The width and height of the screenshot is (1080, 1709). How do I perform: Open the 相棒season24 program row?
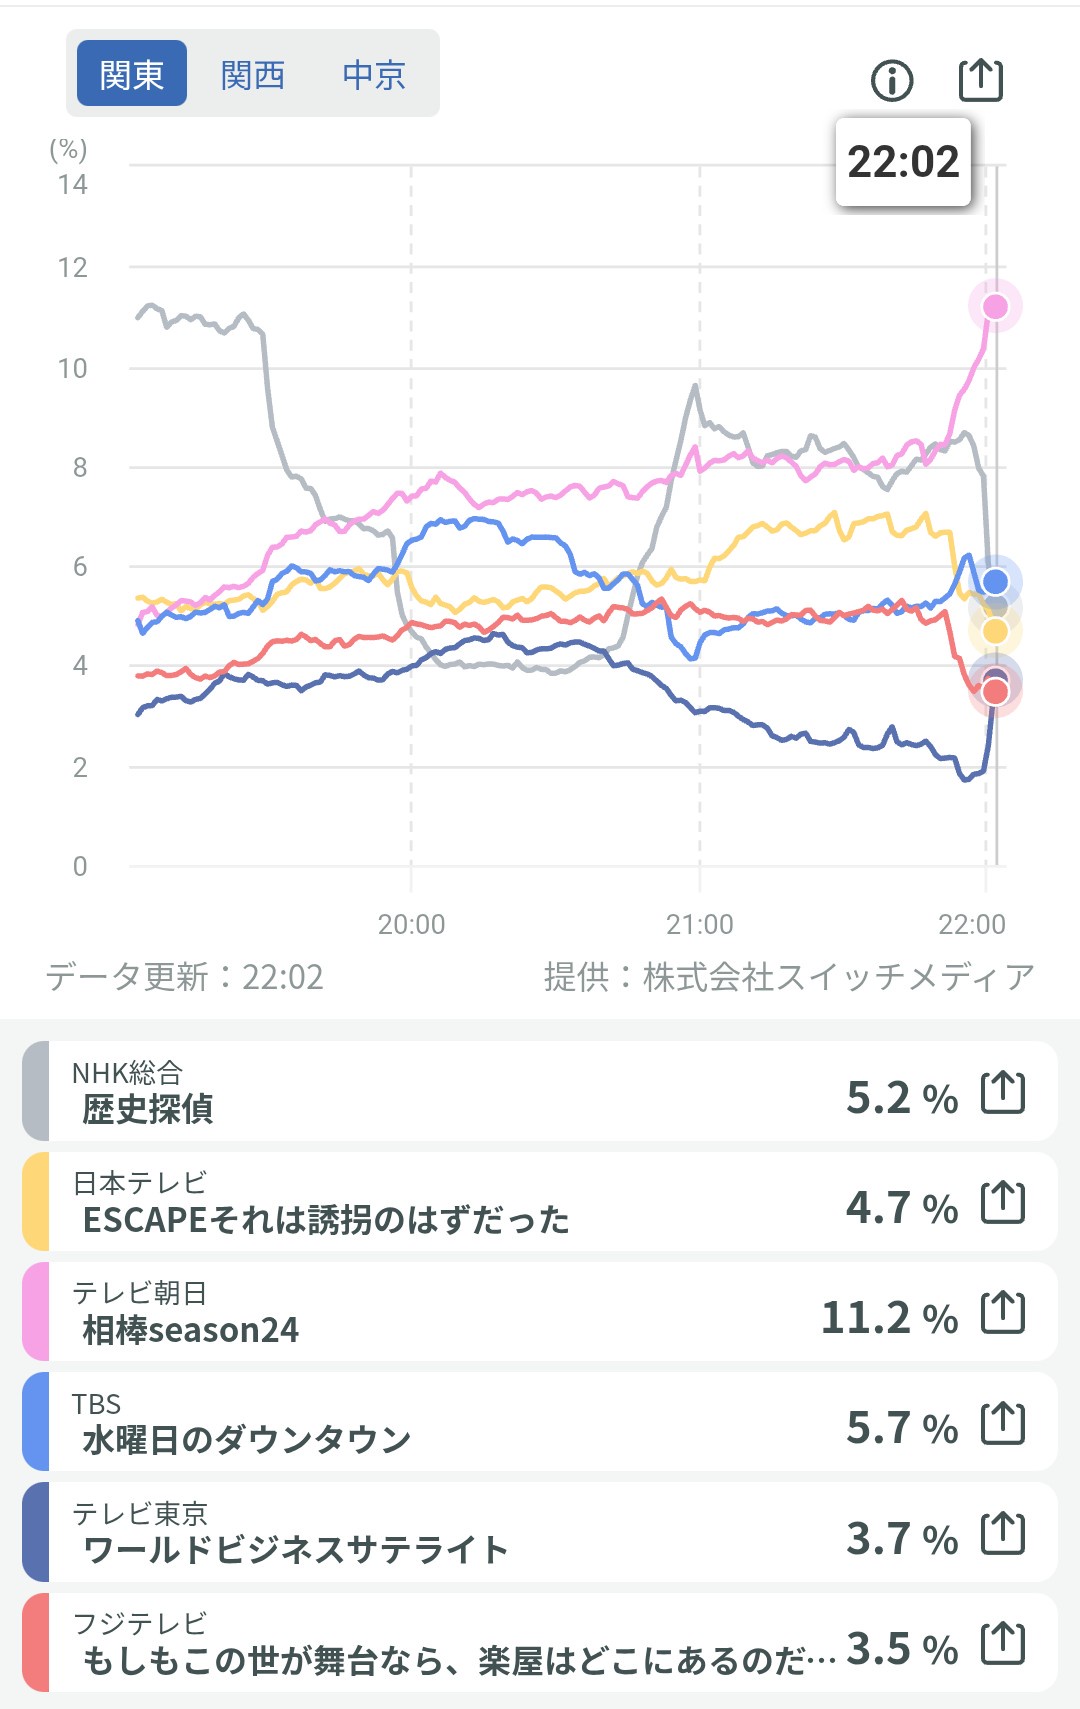coord(400,1312)
